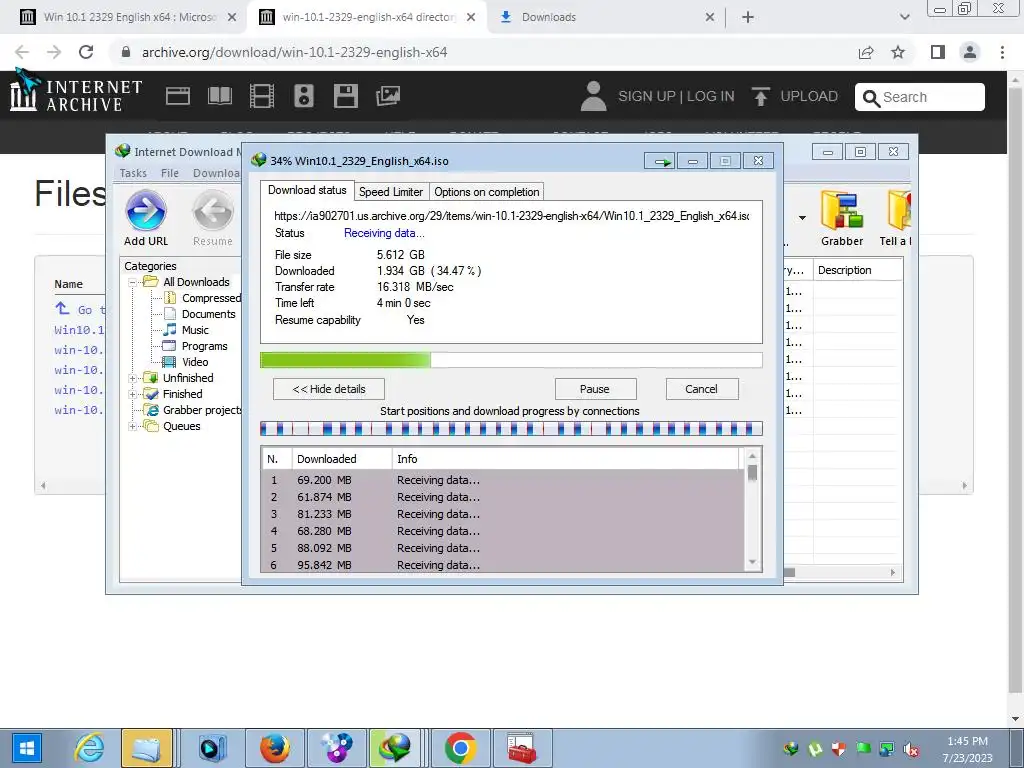Click the Description column header
This screenshot has width=1024, height=768.
pos(857,270)
